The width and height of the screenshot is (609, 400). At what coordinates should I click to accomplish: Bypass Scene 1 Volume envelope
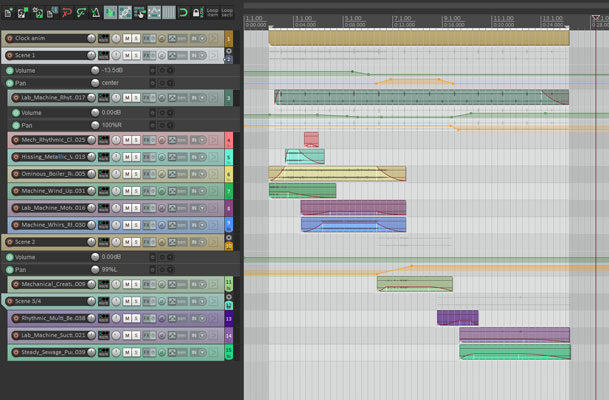[x=153, y=71]
